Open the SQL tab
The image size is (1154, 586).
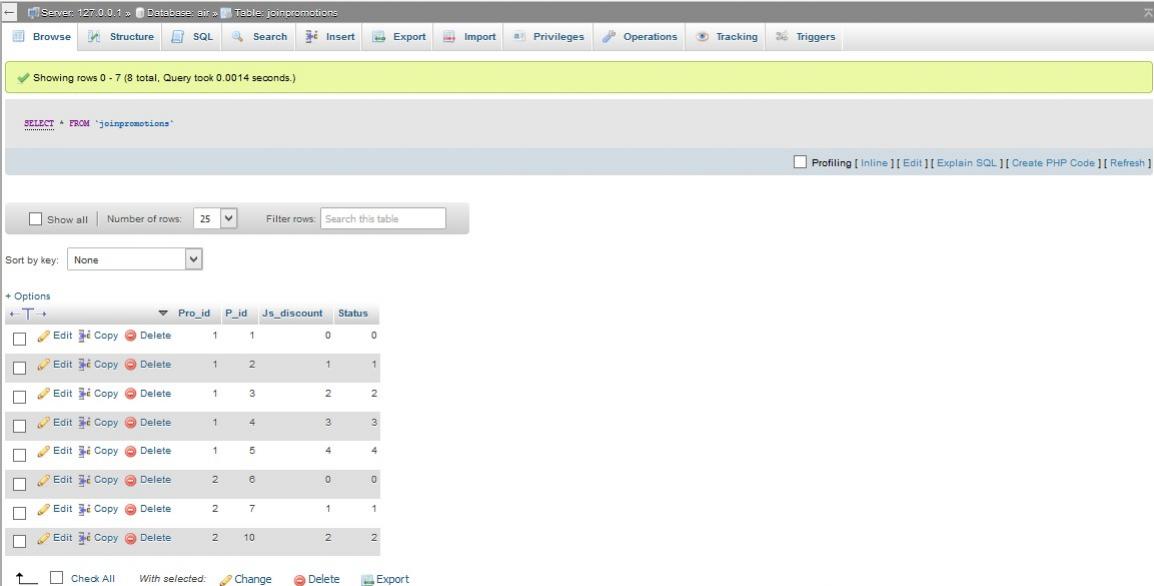click(193, 36)
